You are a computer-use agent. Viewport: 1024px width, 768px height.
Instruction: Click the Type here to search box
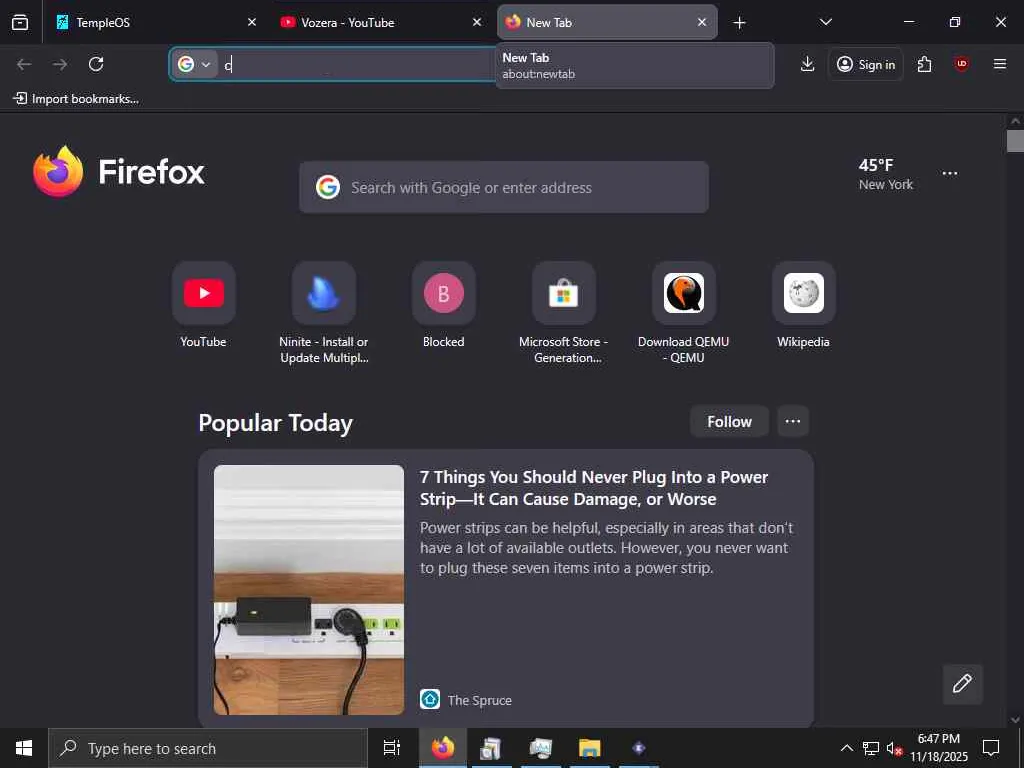click(x=208, y=748)
